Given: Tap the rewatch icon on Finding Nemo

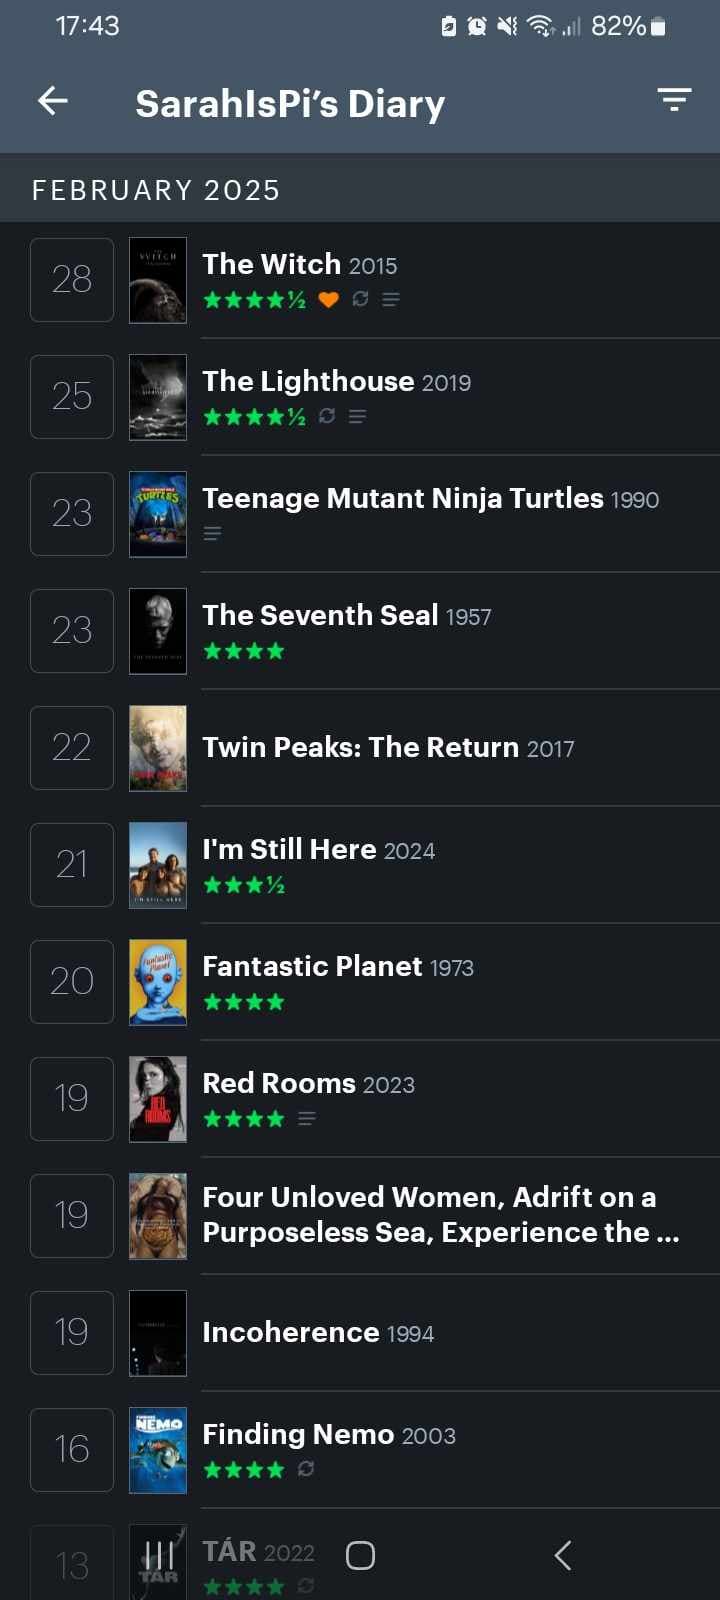Looking at the screenshot, I should point(306,1469).
